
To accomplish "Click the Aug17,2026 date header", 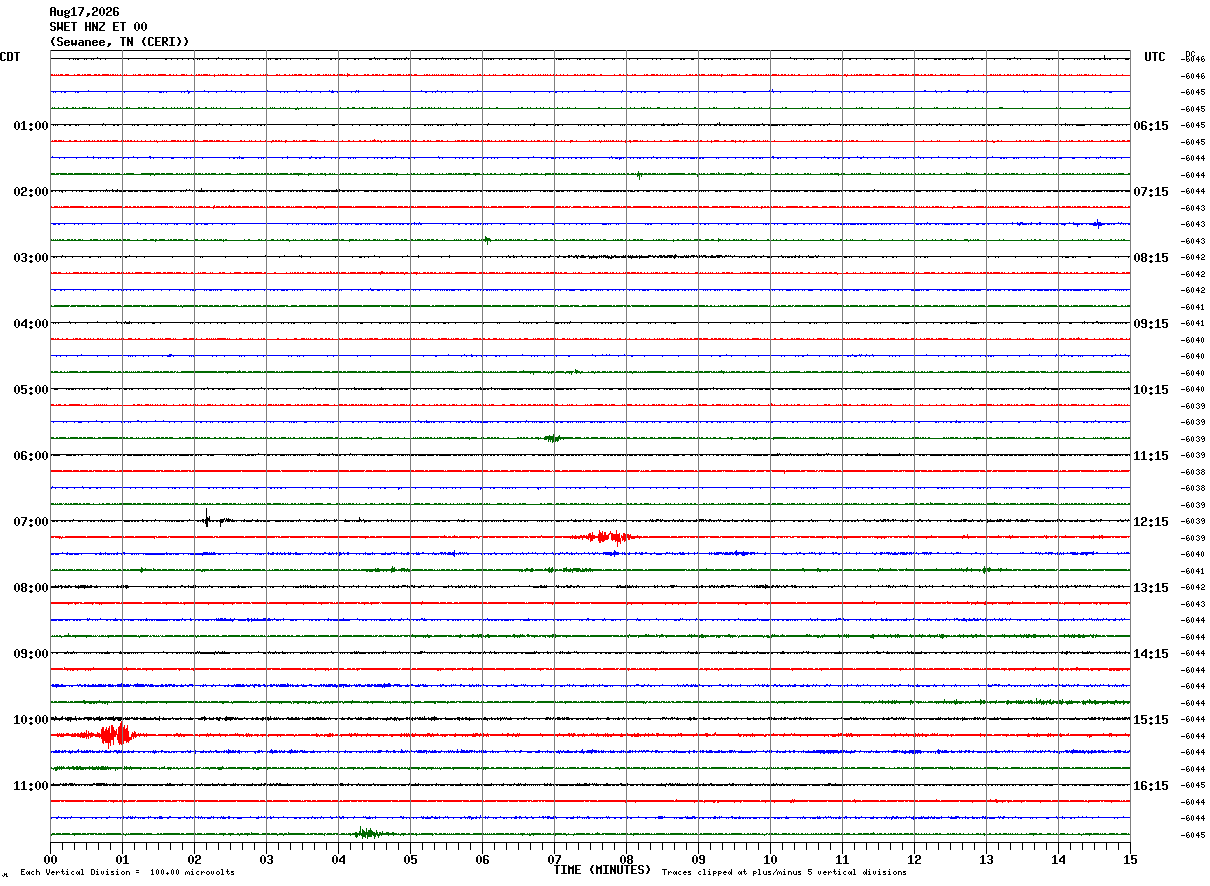I will 84,12.
